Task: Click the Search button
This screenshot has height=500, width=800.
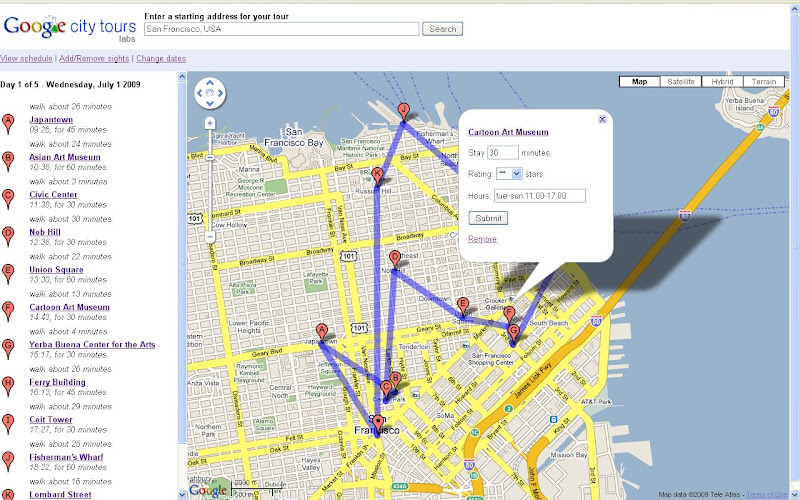Action: 442,29
